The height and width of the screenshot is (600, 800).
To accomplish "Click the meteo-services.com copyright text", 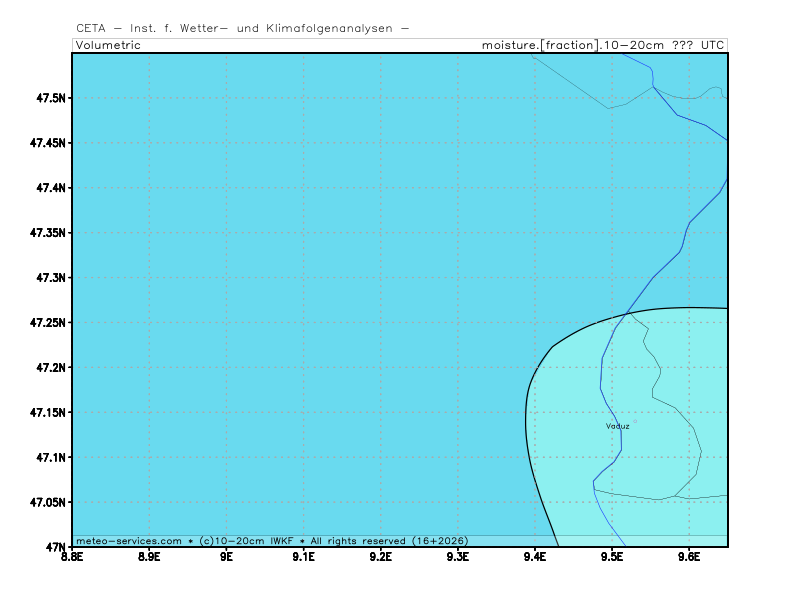I will pyautogui.click(x=271, y=540).
